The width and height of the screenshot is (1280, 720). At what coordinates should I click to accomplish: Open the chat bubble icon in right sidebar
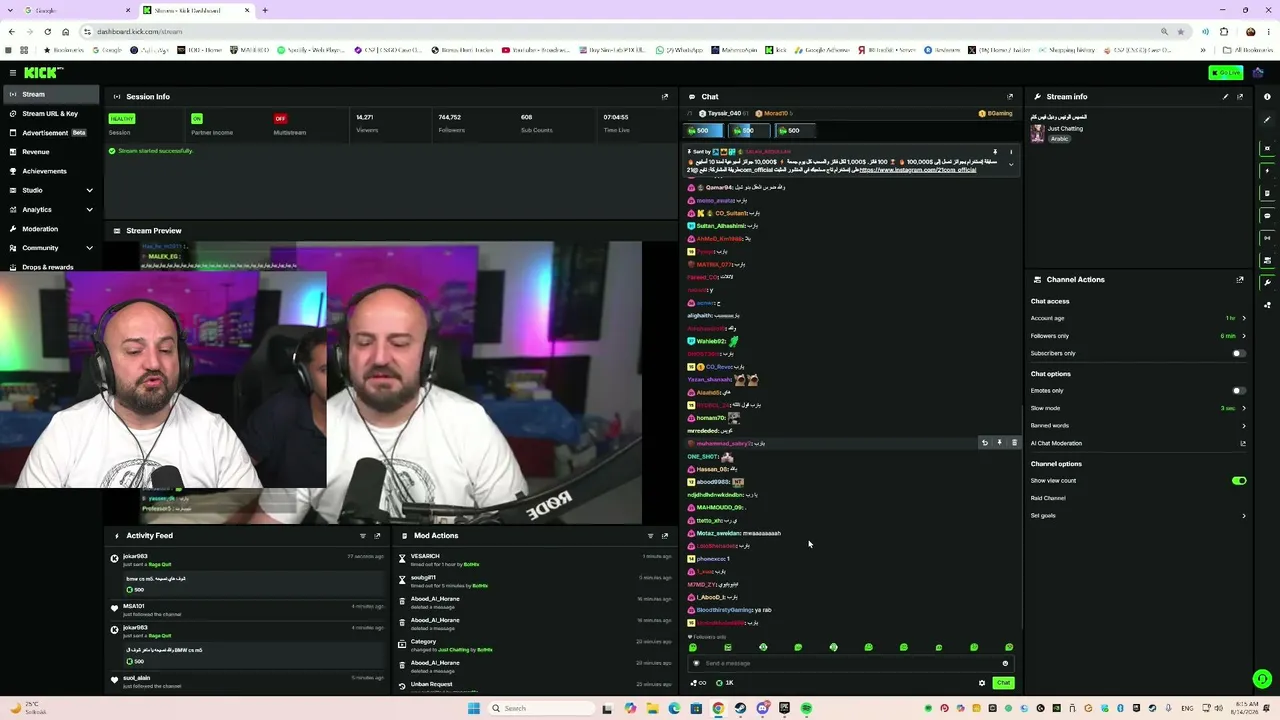pos(1267,216)
